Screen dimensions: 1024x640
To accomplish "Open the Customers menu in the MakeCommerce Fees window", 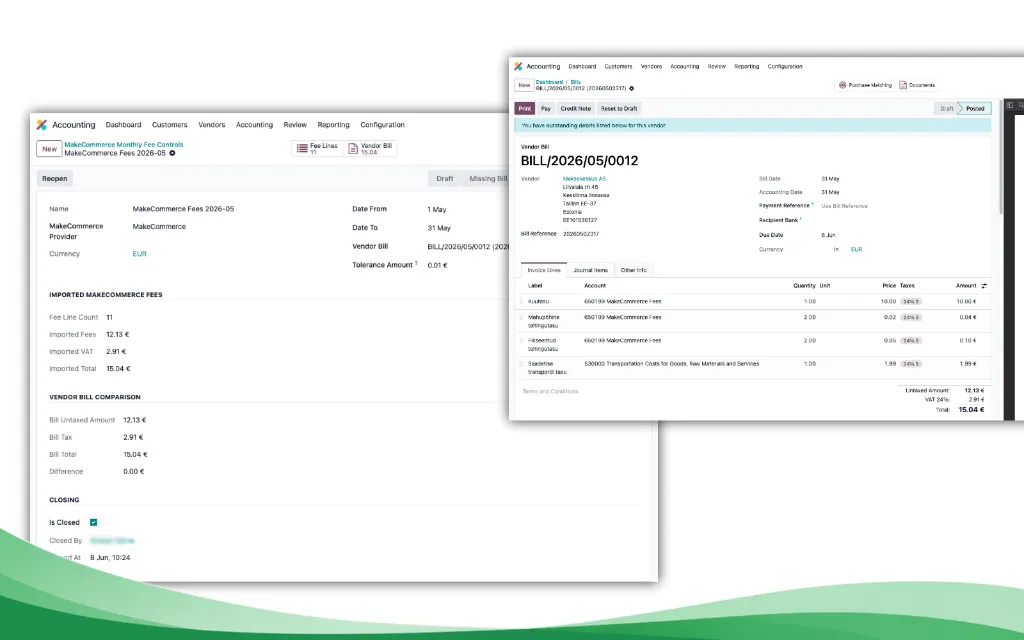I will coord(170,125).
